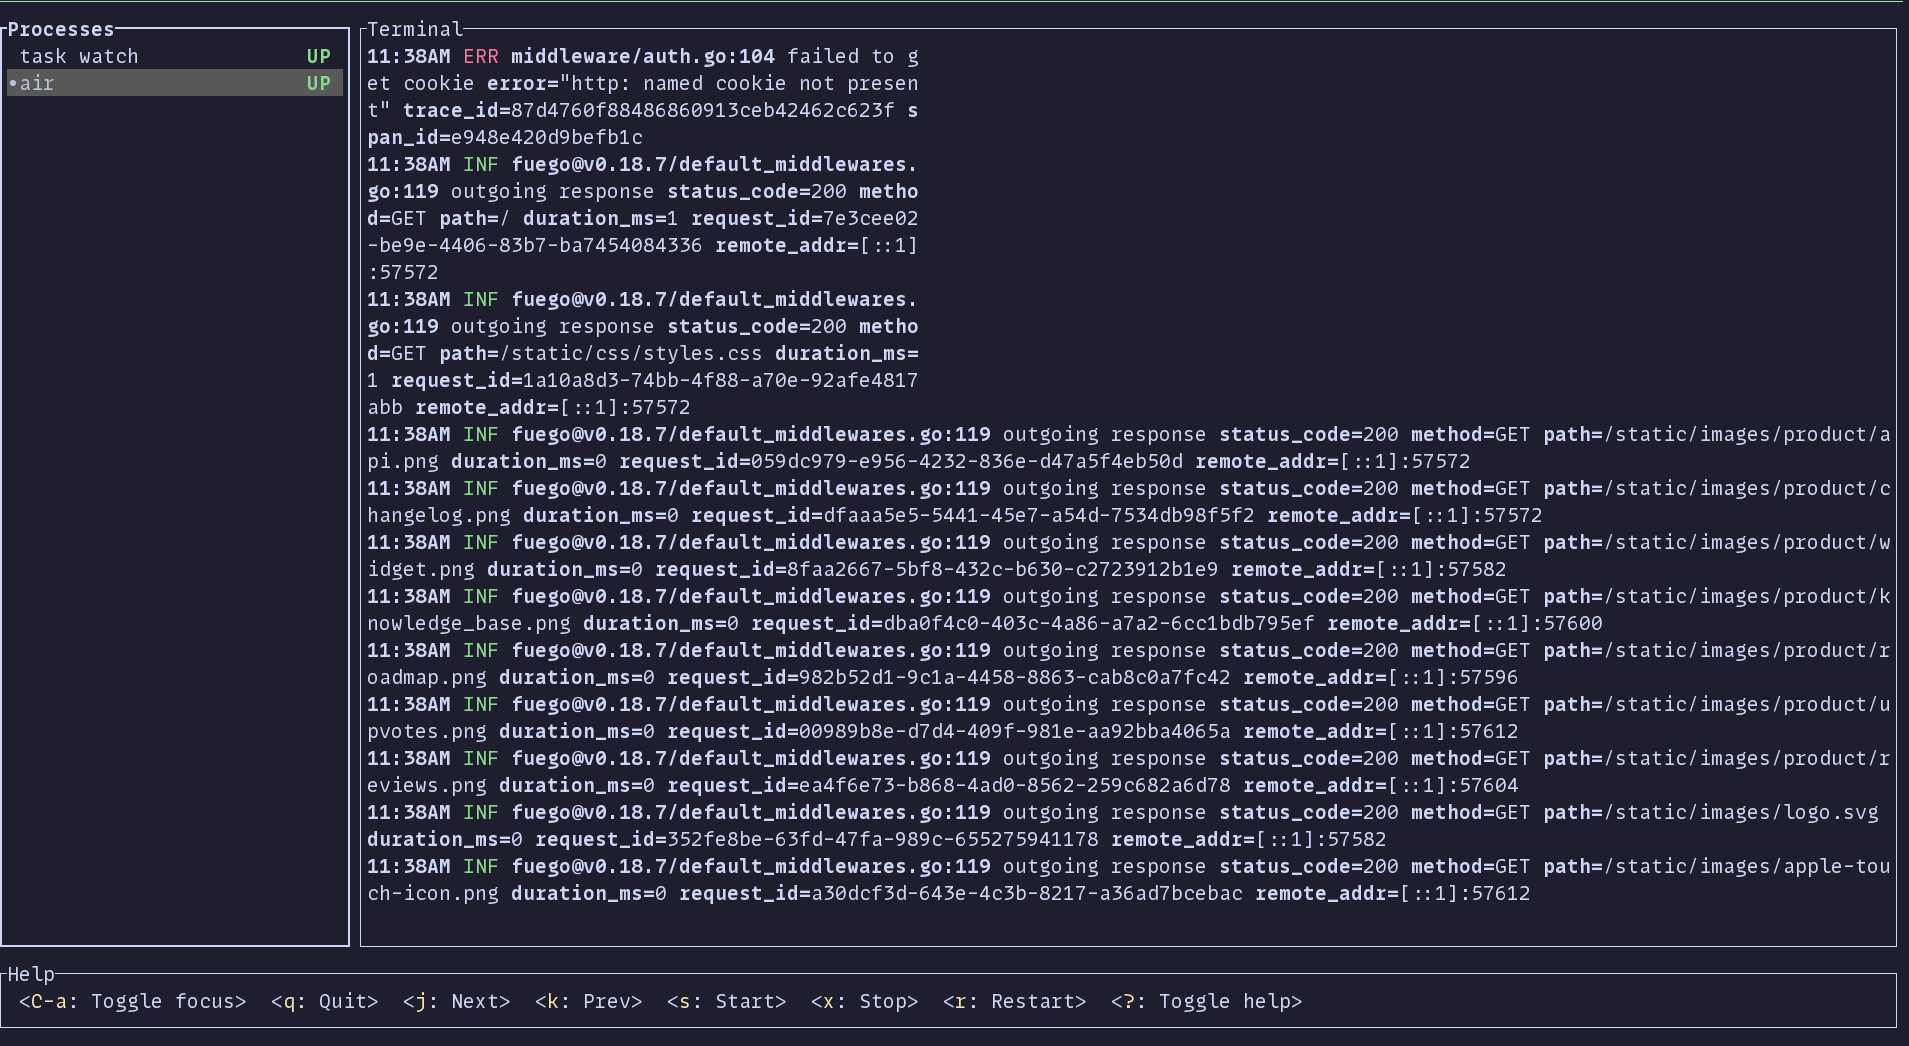Click the 'q: Quit' help shortcut
Image resolution: width=1909 pixels, height=1046 pixels.
pyautogui.click(x=324, y=1002)
